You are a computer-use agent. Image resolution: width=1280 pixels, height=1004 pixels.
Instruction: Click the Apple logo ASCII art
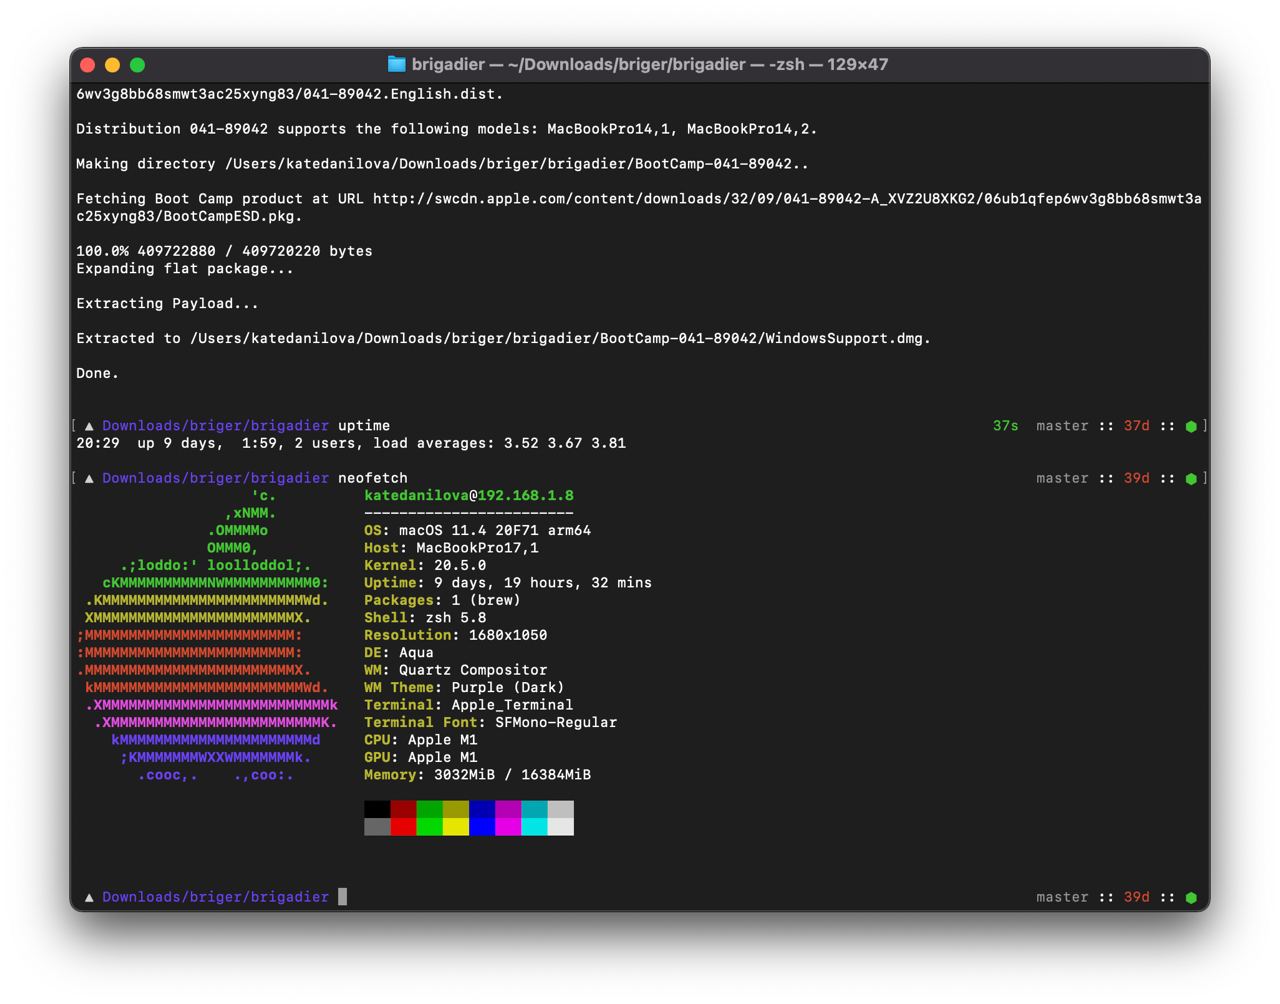point(207,636)
